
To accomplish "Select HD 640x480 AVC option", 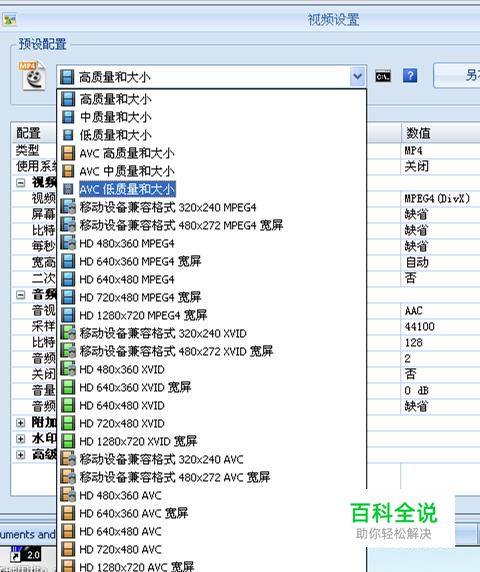I will pyautogui.click(x=212, y=531).
